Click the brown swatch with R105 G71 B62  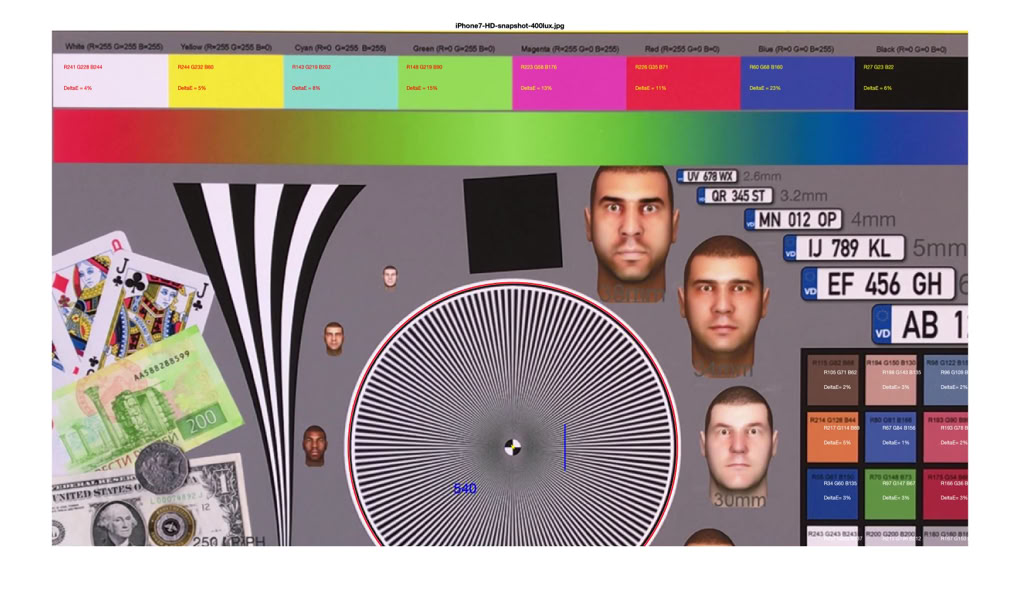coord(833,380)
